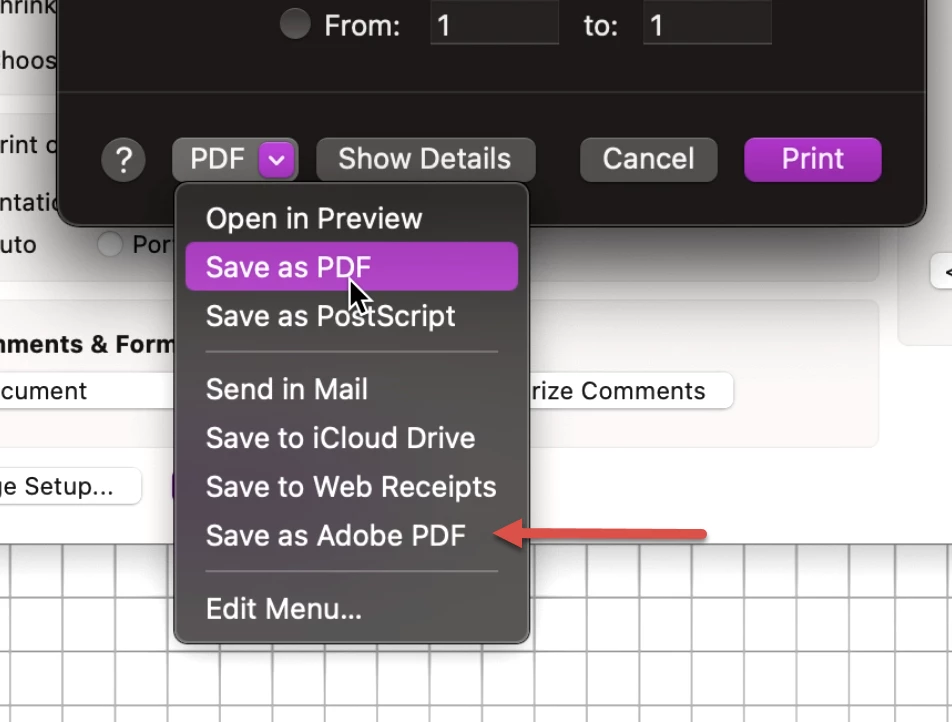Viewport: 952px width, 722px height.
Task: Click the help question mark button
Action: point(123,160)
